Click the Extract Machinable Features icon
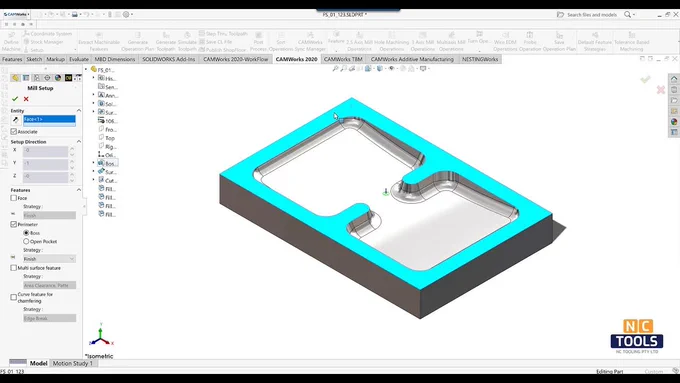680x383 pixels. [99, 42]
